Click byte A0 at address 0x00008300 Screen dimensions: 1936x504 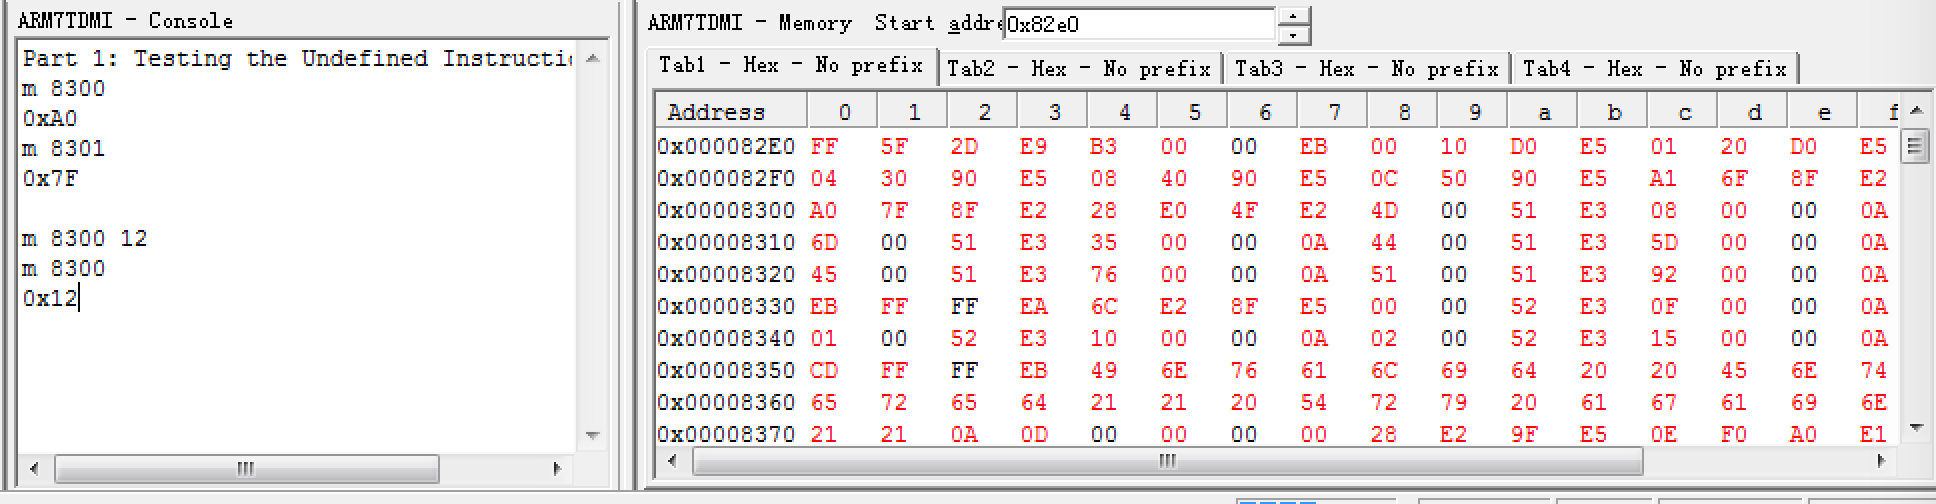point(824,211)
